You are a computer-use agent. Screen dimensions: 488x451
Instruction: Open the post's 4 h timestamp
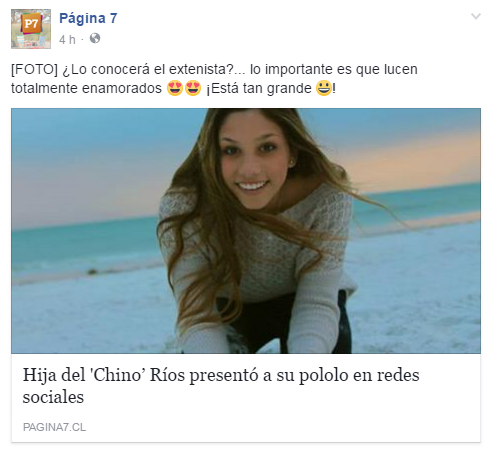(67, 40)
